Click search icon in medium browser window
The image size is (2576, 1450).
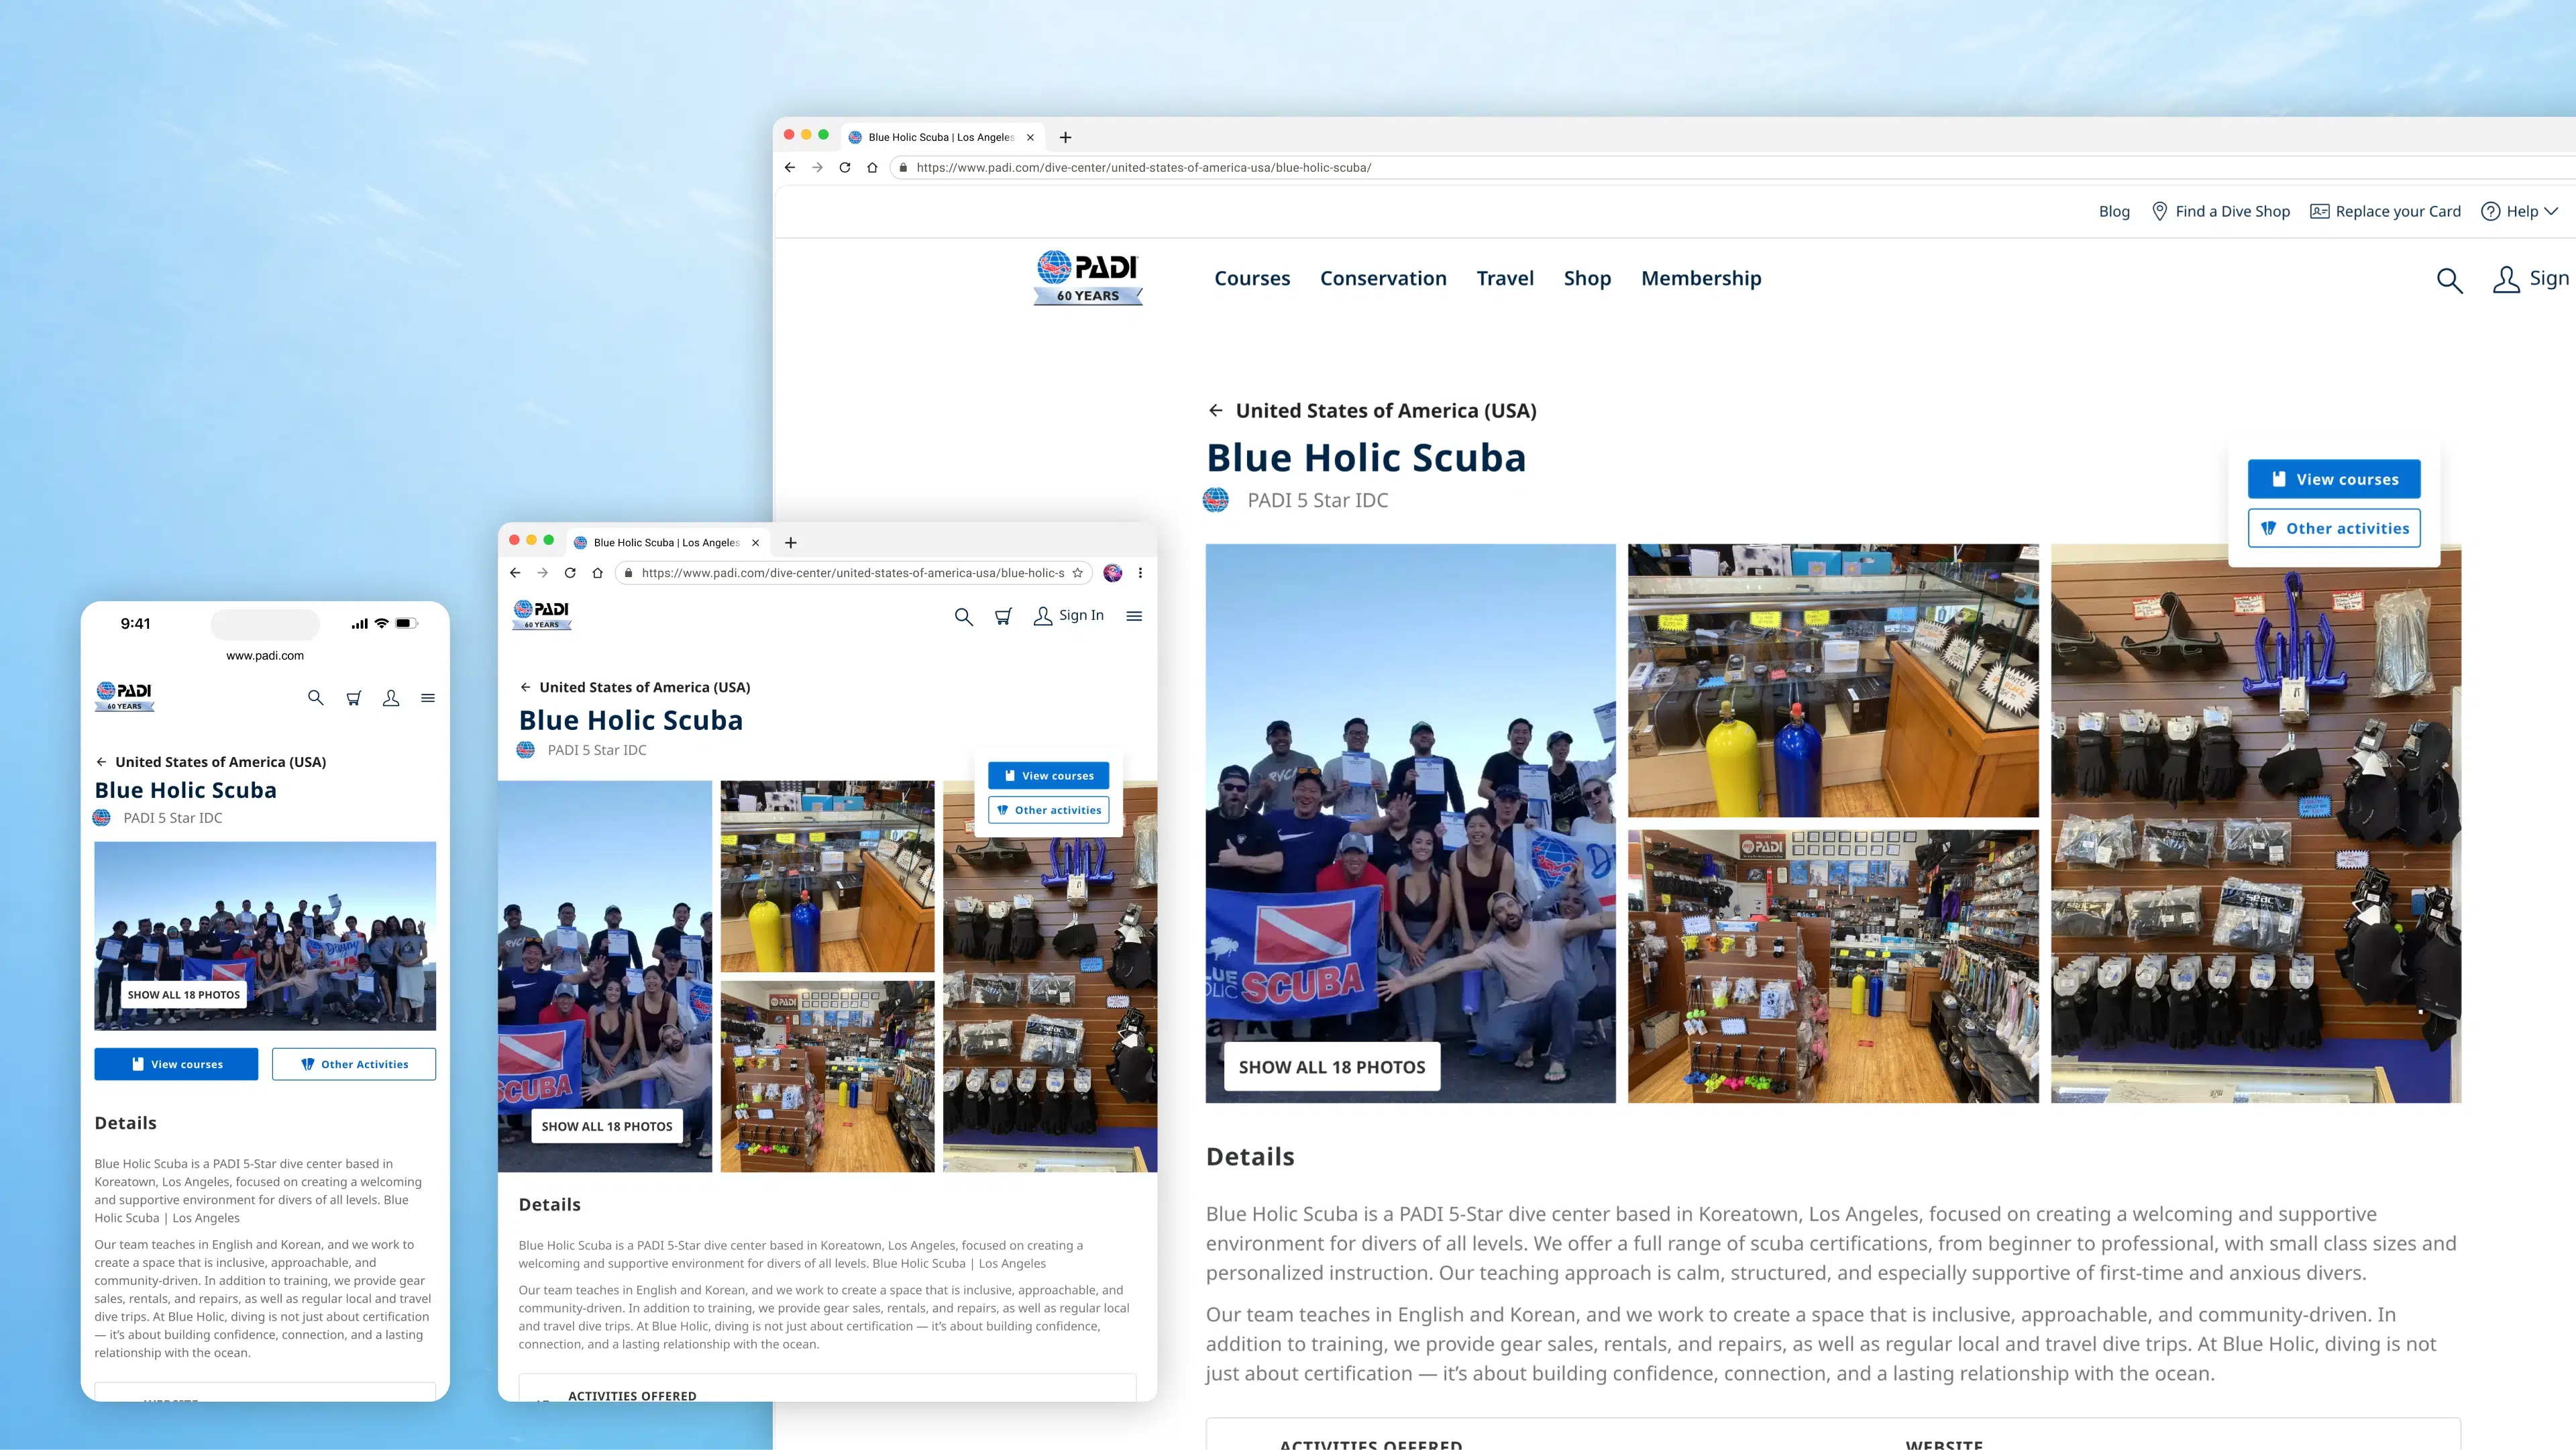963,616
